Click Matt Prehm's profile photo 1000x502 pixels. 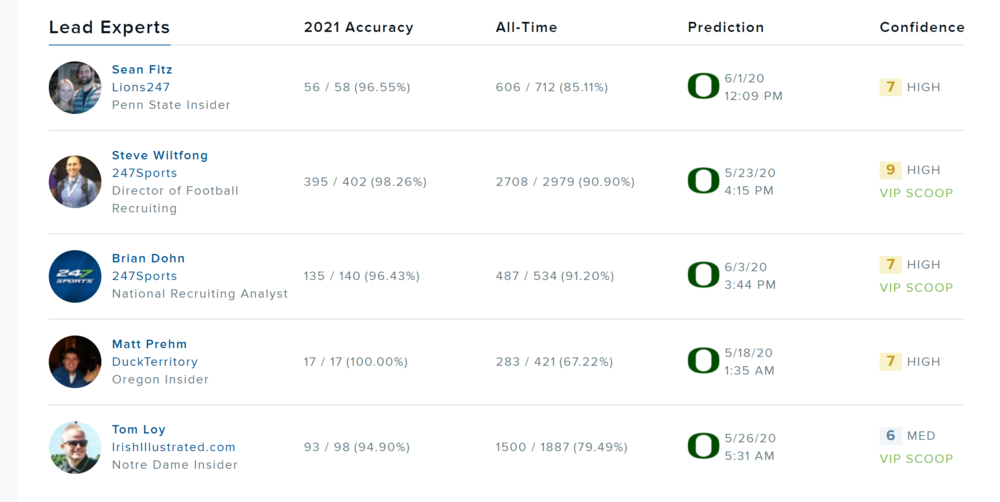coord(75,361)
